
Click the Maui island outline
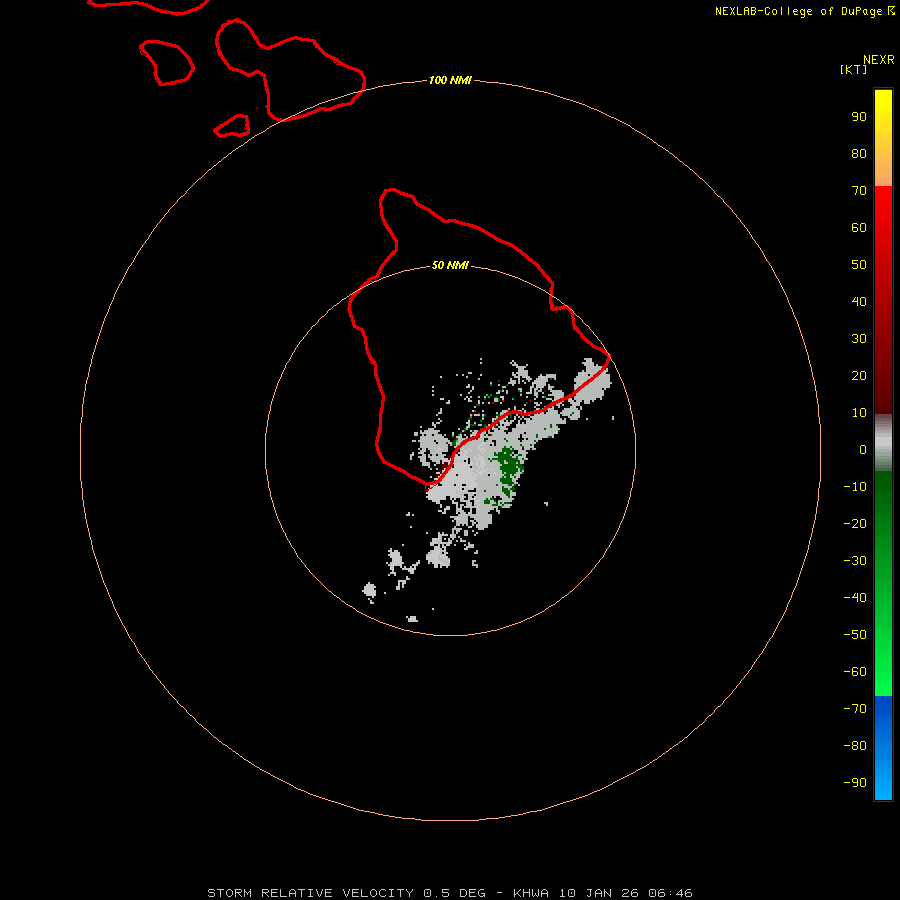pyautogui.click(x=290, y=70)
